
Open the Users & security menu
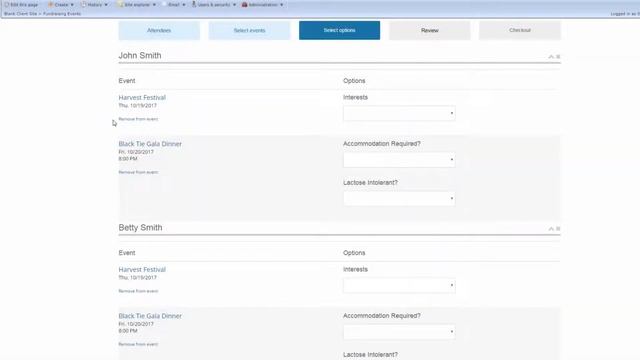click(213, 4)
